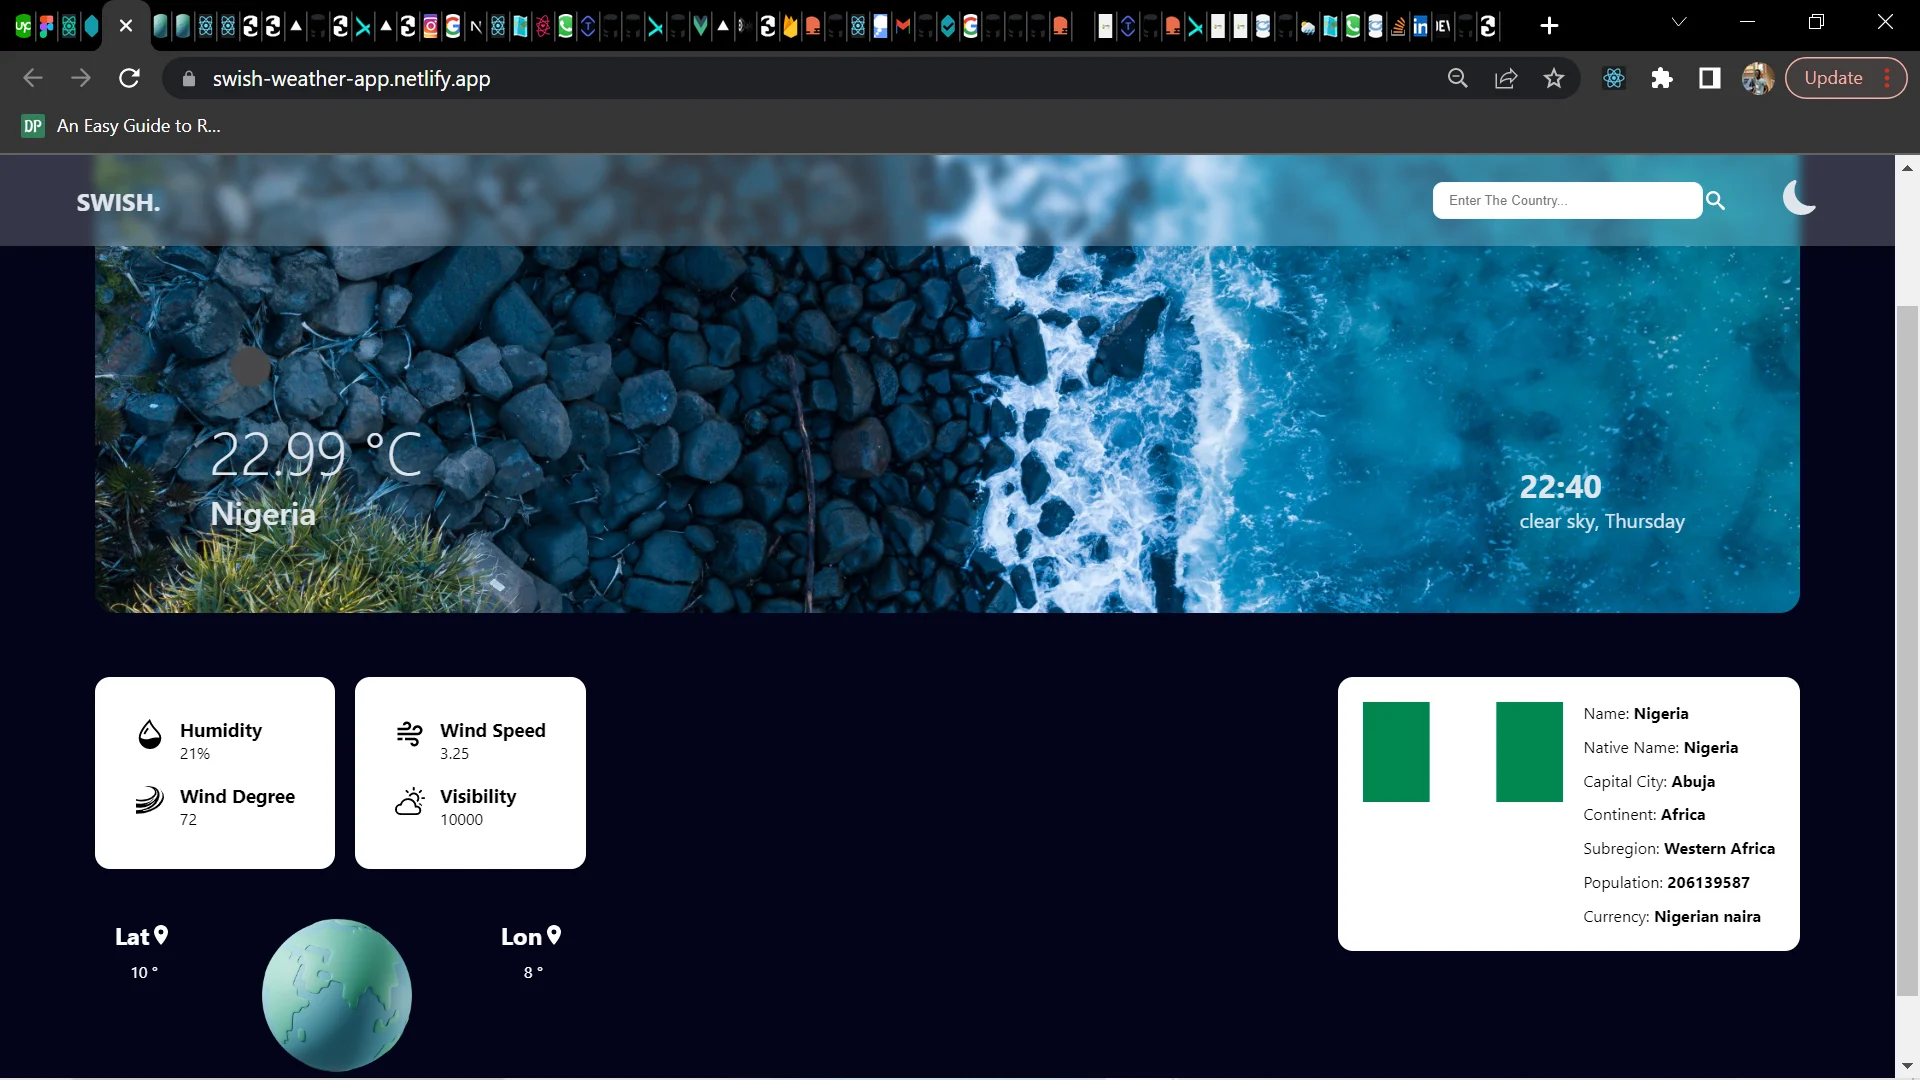This screenshot has height=1080, width=1920.
Task: Bookmark this page with the star icon
Action: pos(1553,78)
